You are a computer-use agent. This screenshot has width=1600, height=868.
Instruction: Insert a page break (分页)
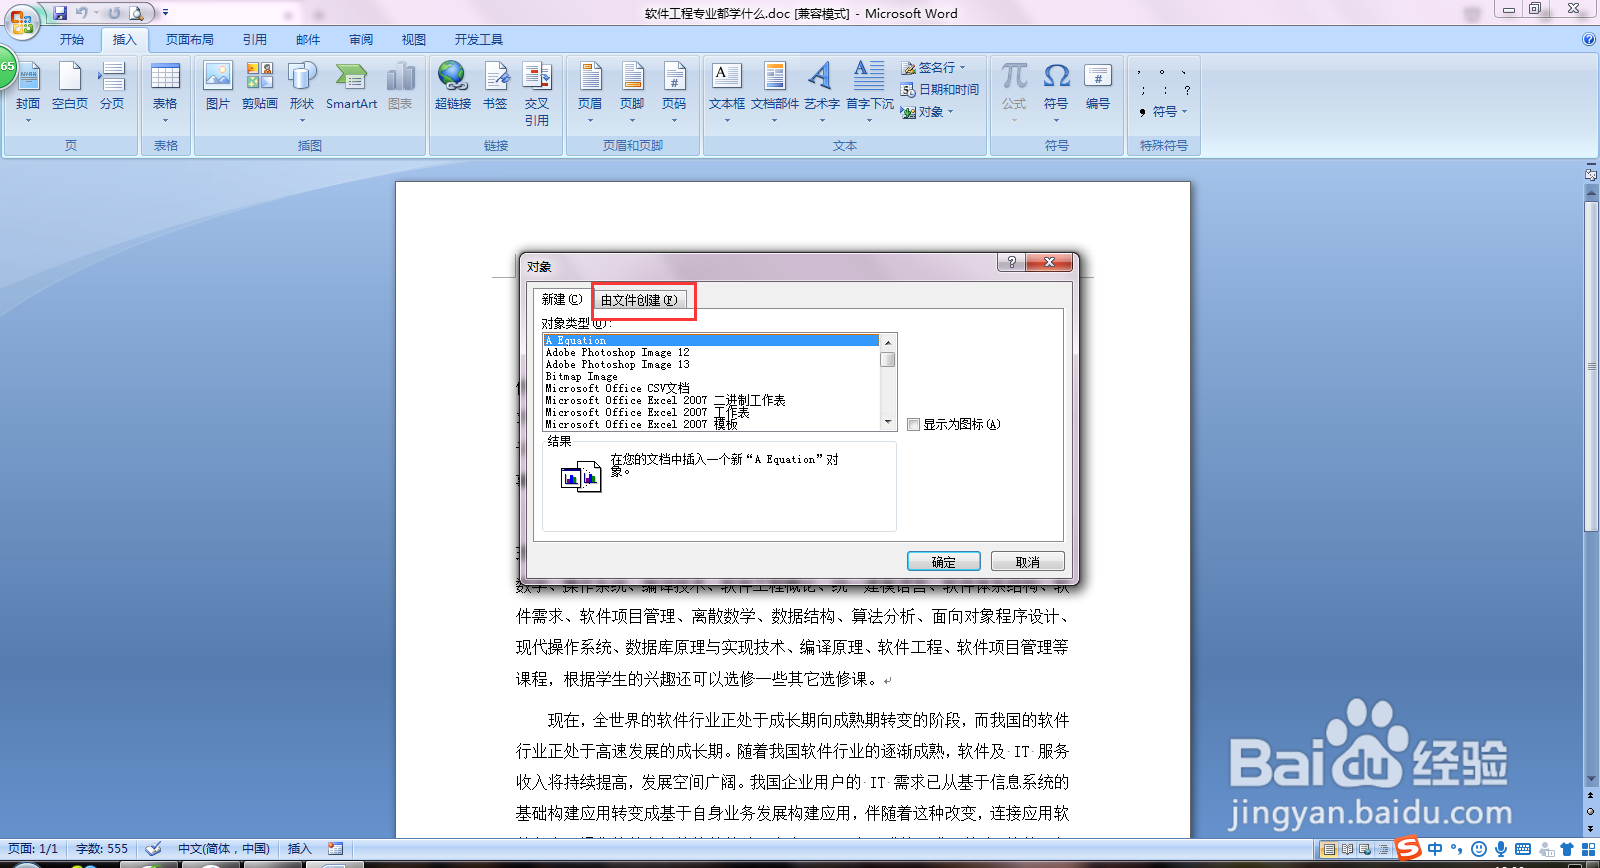coord(112,86)
